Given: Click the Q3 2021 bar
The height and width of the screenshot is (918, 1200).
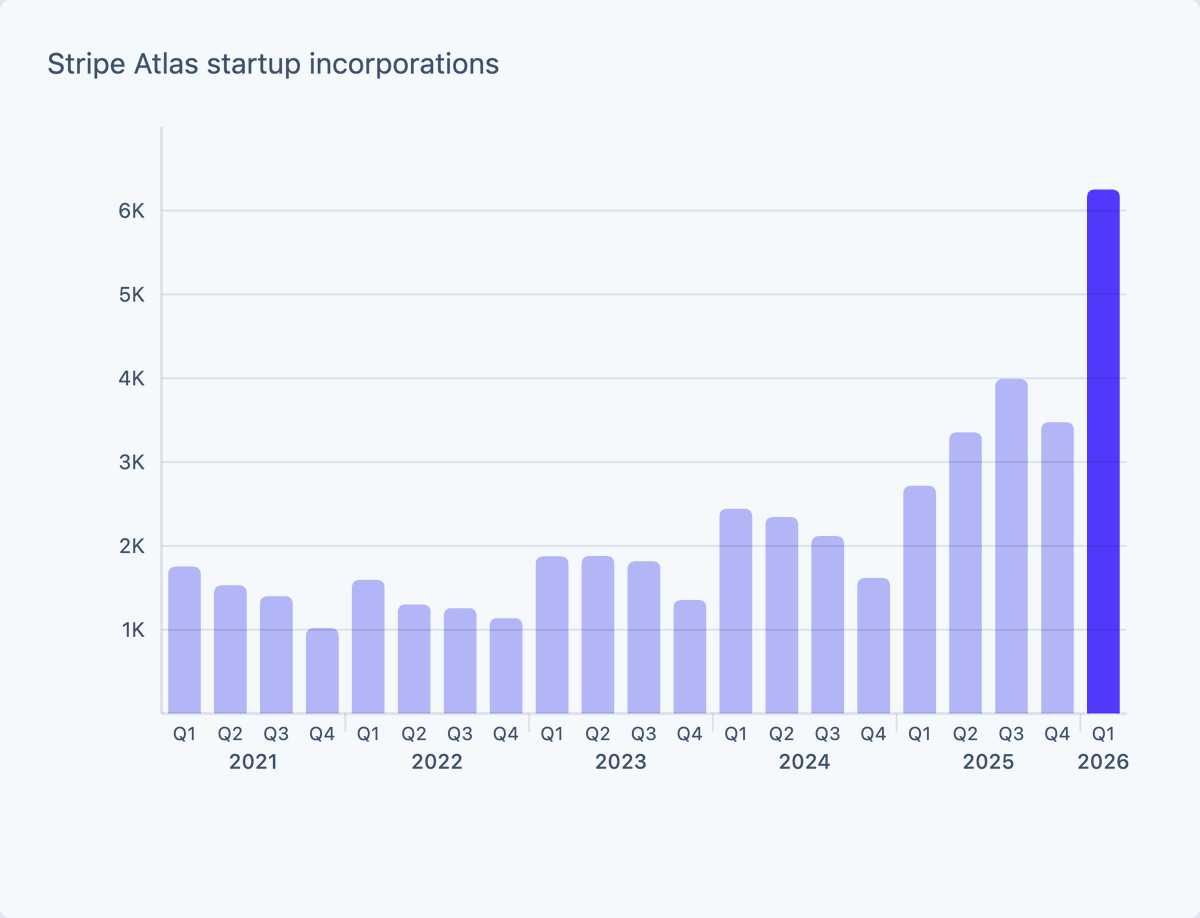Looking at the screenshot, I should (277, 655).
